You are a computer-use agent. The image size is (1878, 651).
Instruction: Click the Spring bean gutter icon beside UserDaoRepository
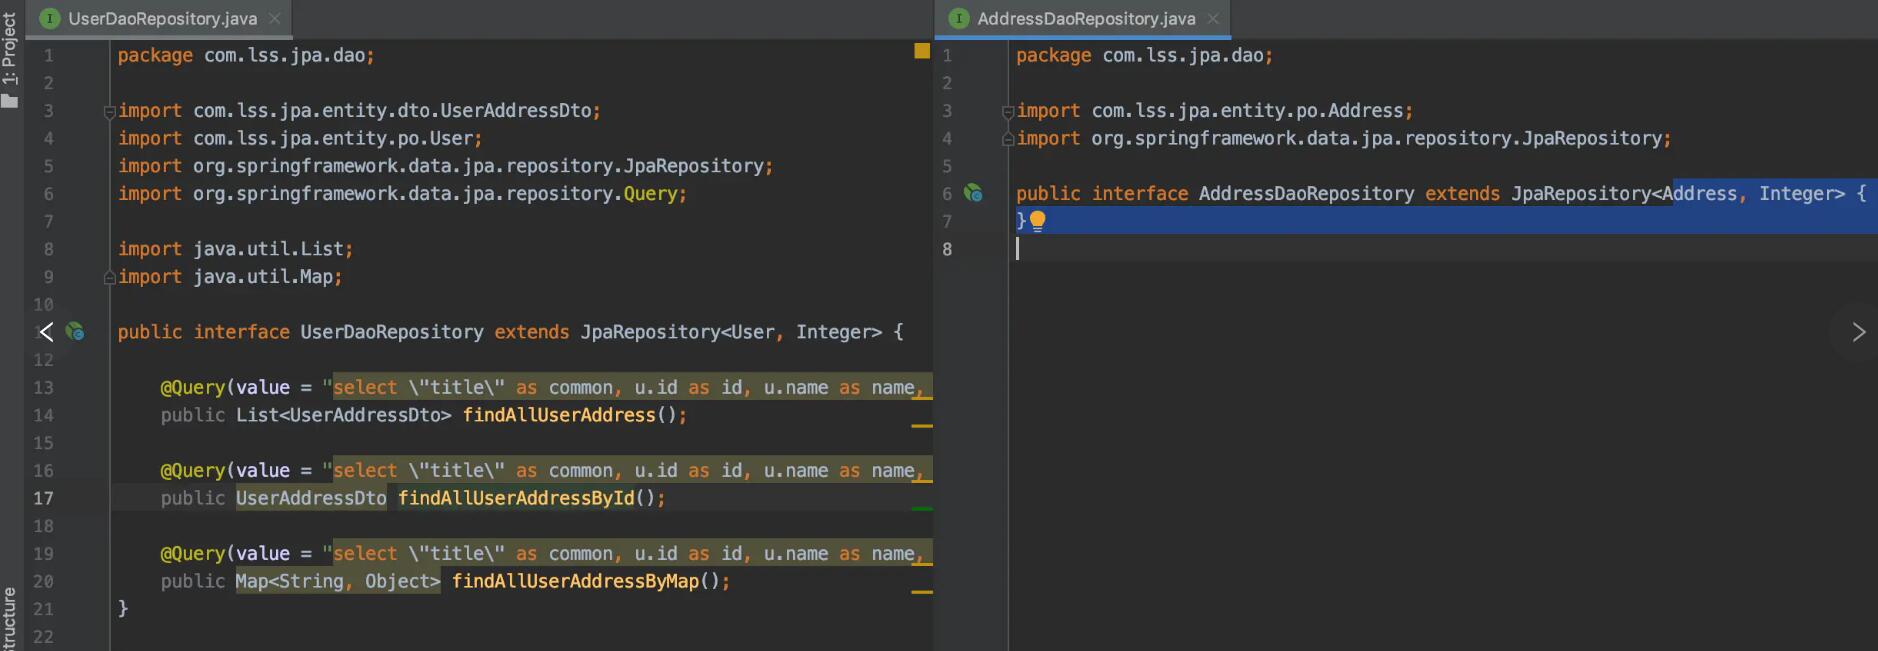point(75,331)
